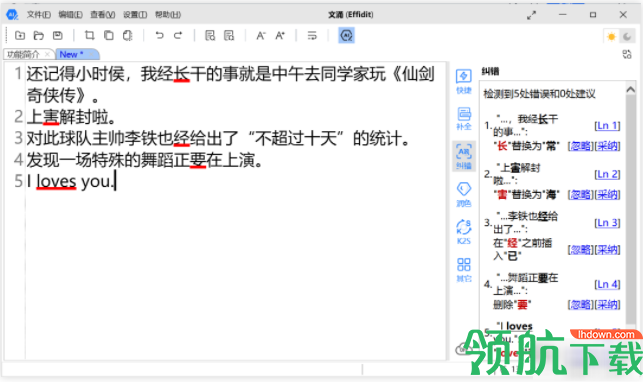
Task: Redo the last edit
Action: click(178, 36)
